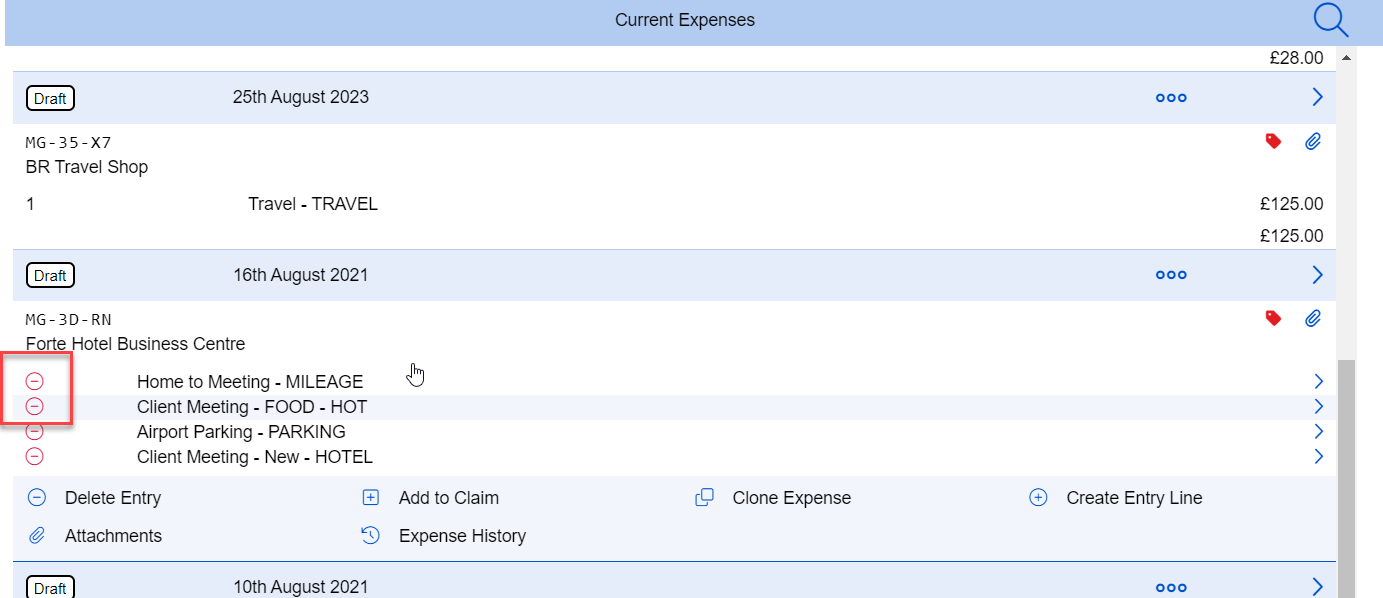Click the Expense History clock icon
Image resolution: width=1383 pixels, height=598 pixels.
coord(370,535)
